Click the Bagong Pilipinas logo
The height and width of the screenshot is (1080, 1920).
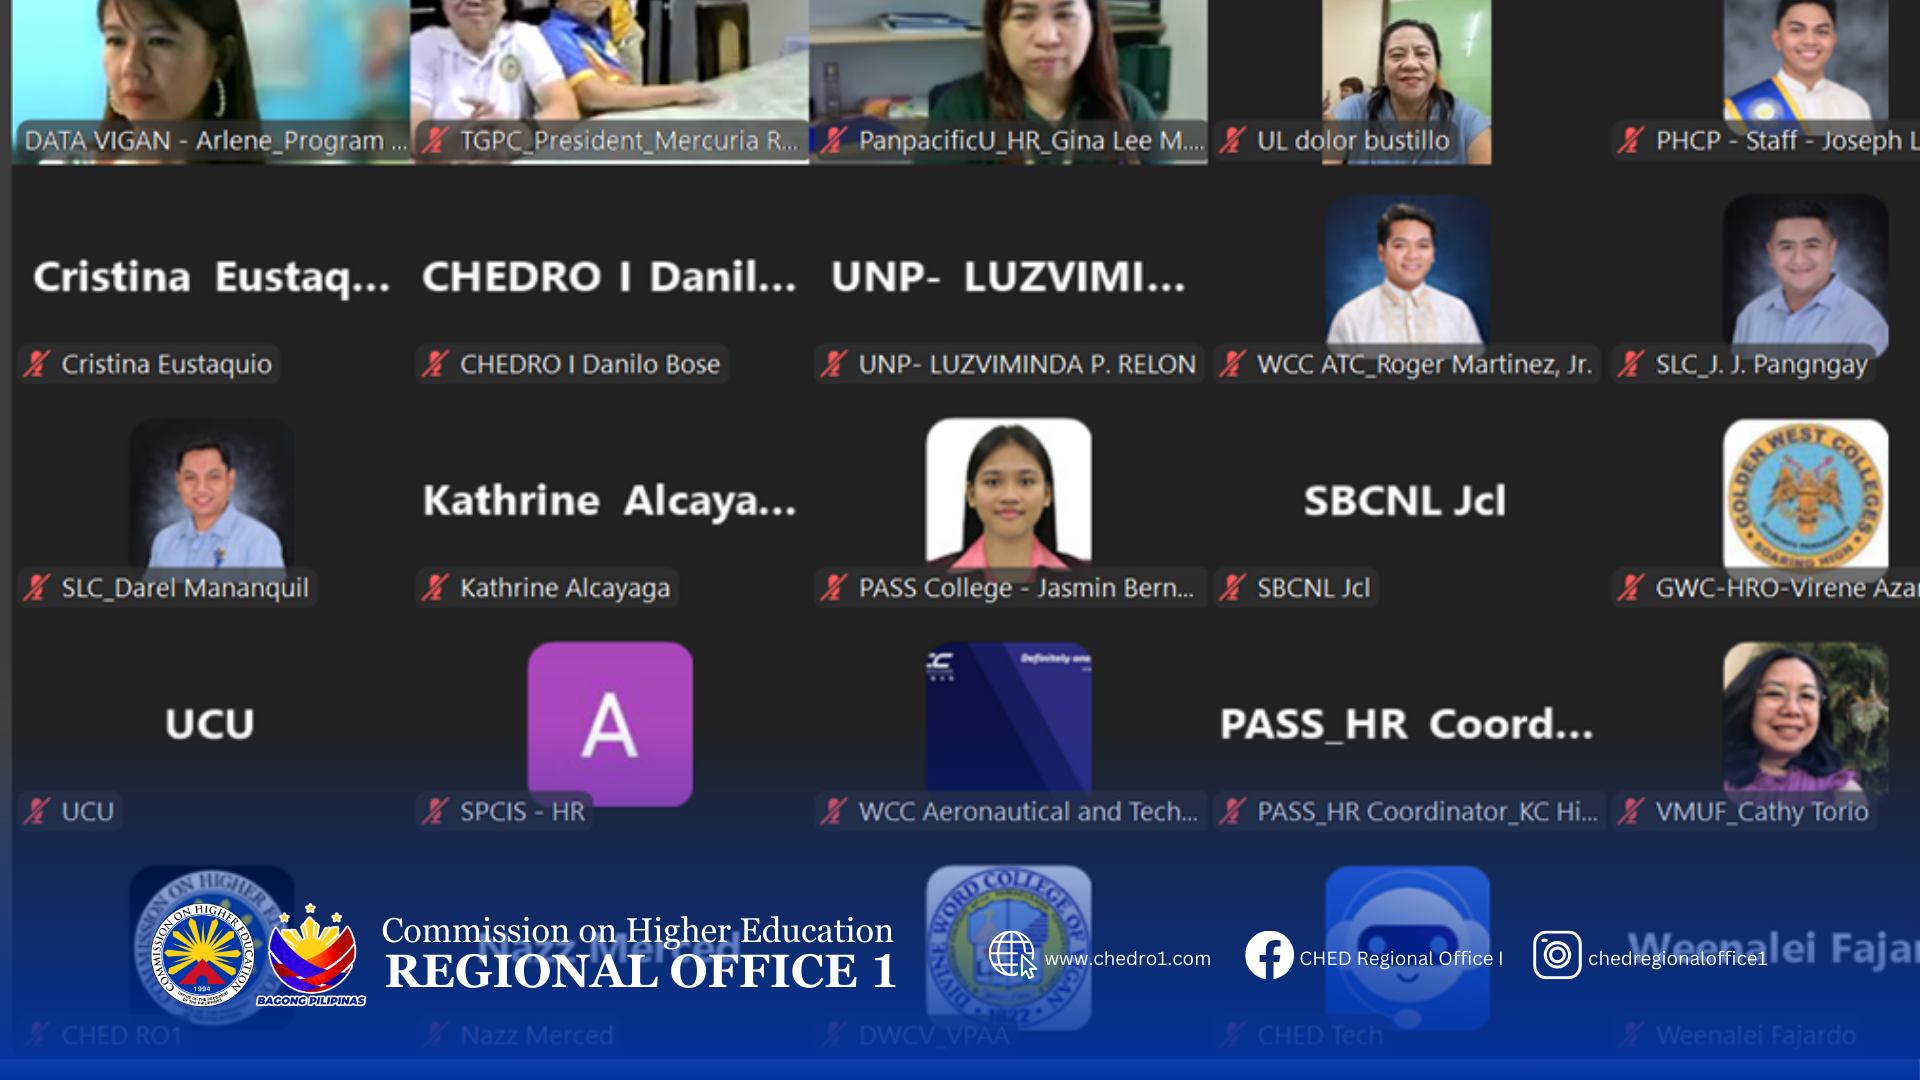[312, 955]
